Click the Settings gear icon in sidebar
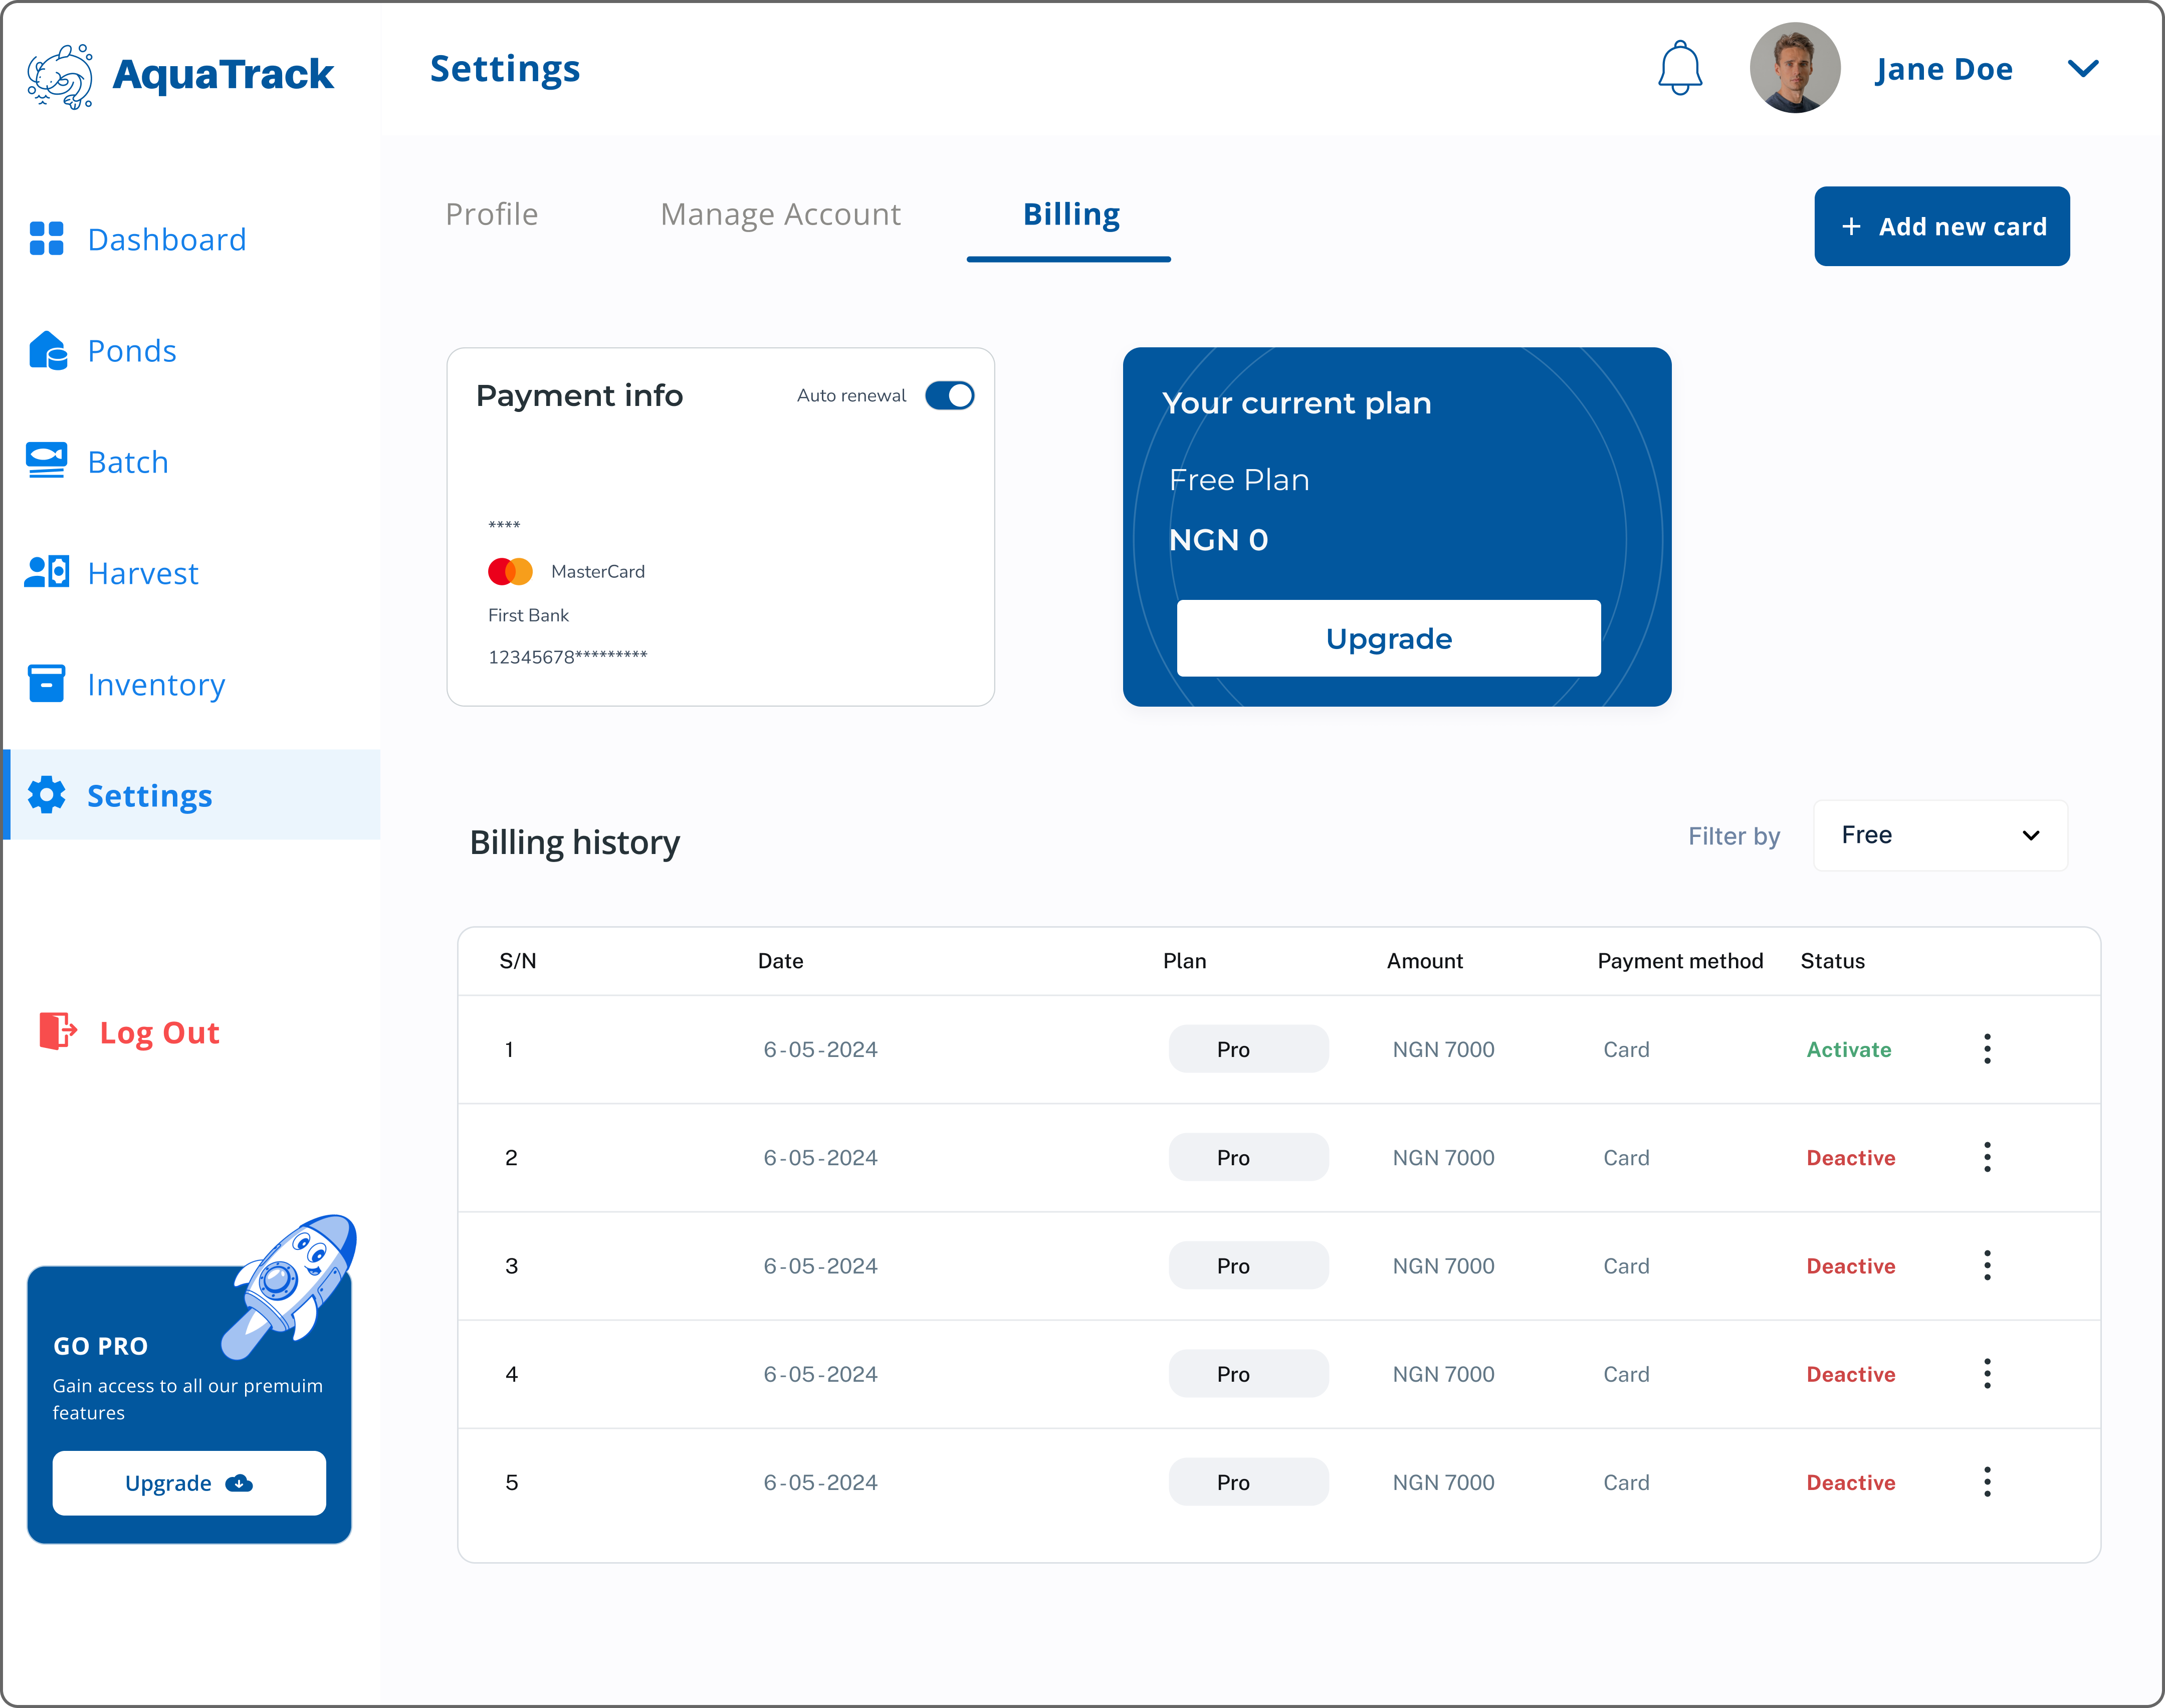 [x=47, y=795]
